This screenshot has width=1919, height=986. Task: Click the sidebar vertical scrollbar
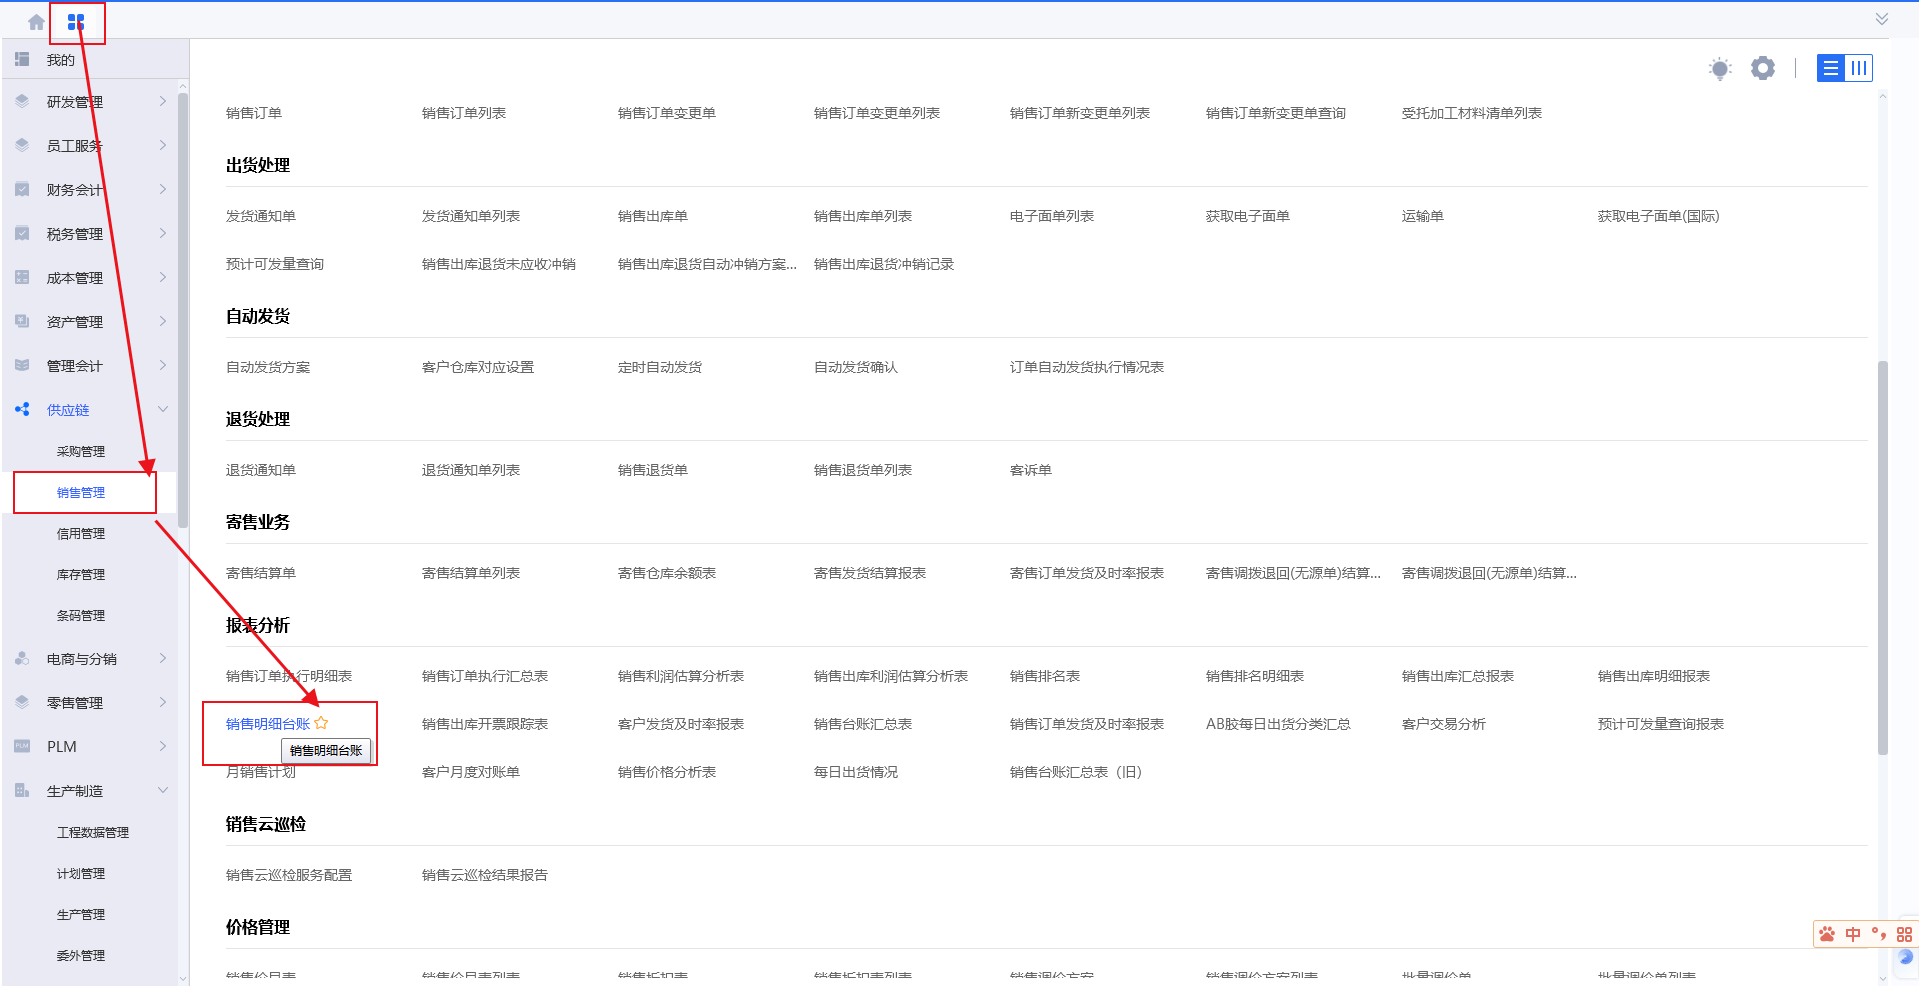pos(183,310)
